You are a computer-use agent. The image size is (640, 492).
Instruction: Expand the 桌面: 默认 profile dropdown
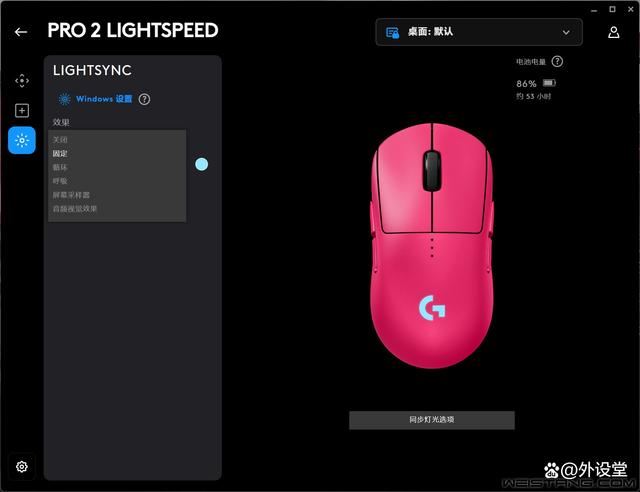point(479,32)
